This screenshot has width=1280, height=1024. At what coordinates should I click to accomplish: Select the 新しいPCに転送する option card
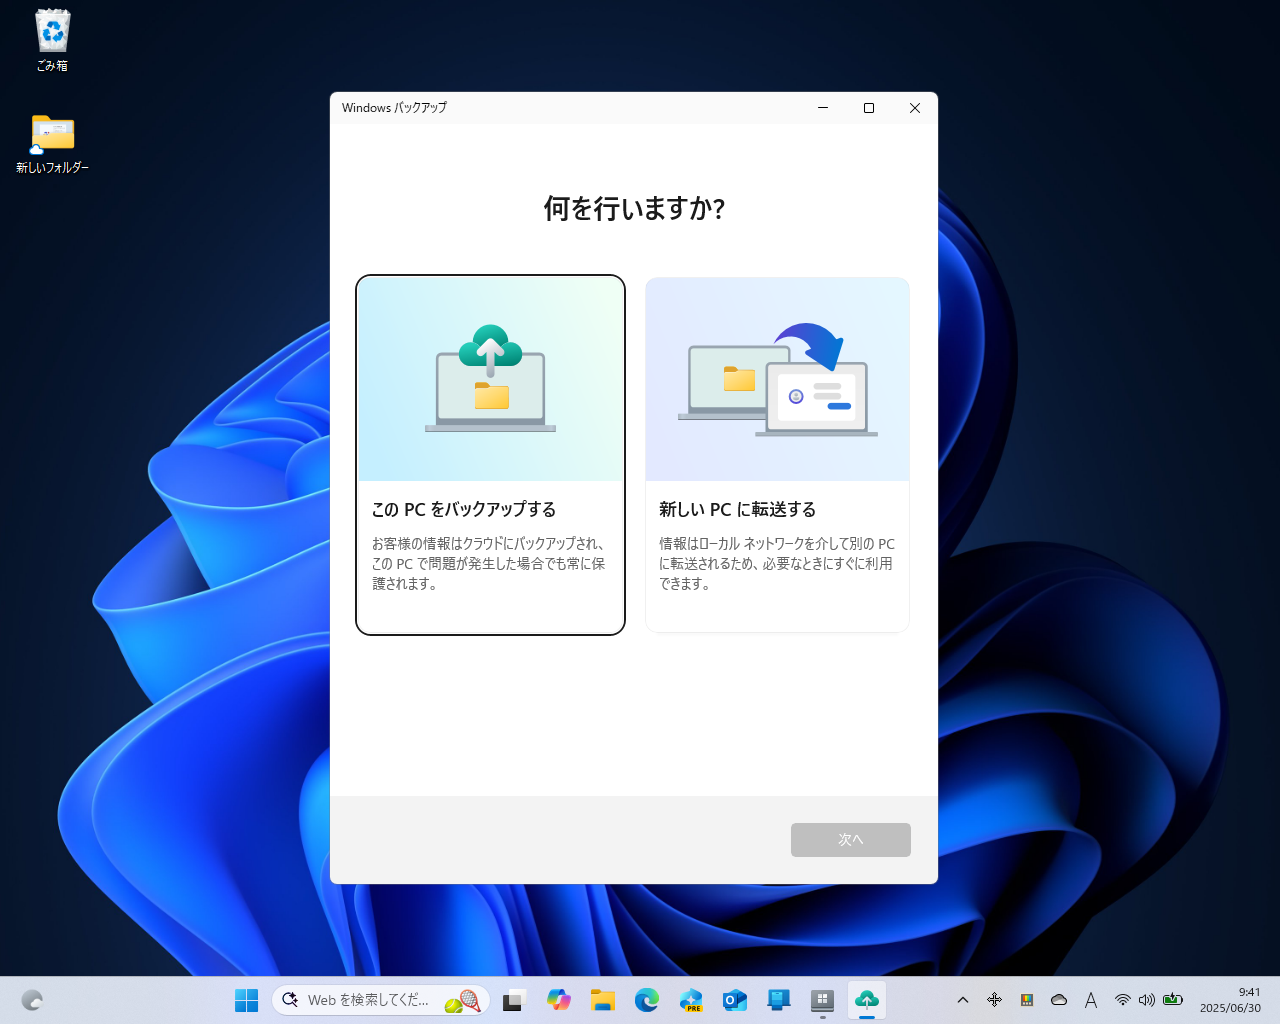coord(777,455)
